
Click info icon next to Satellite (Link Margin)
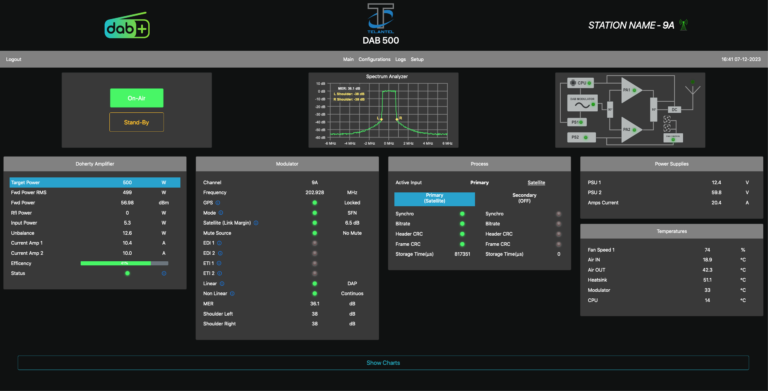[256, 223]
